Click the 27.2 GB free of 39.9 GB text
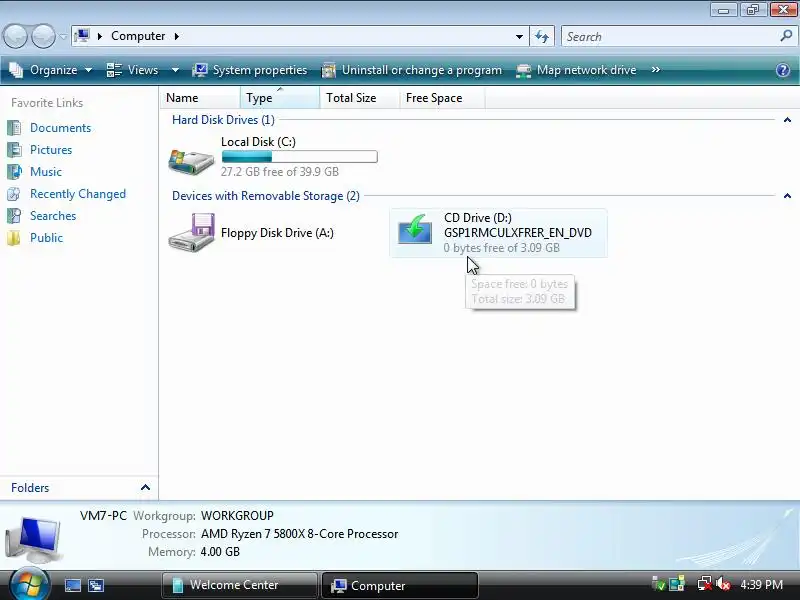 [280, 171]
